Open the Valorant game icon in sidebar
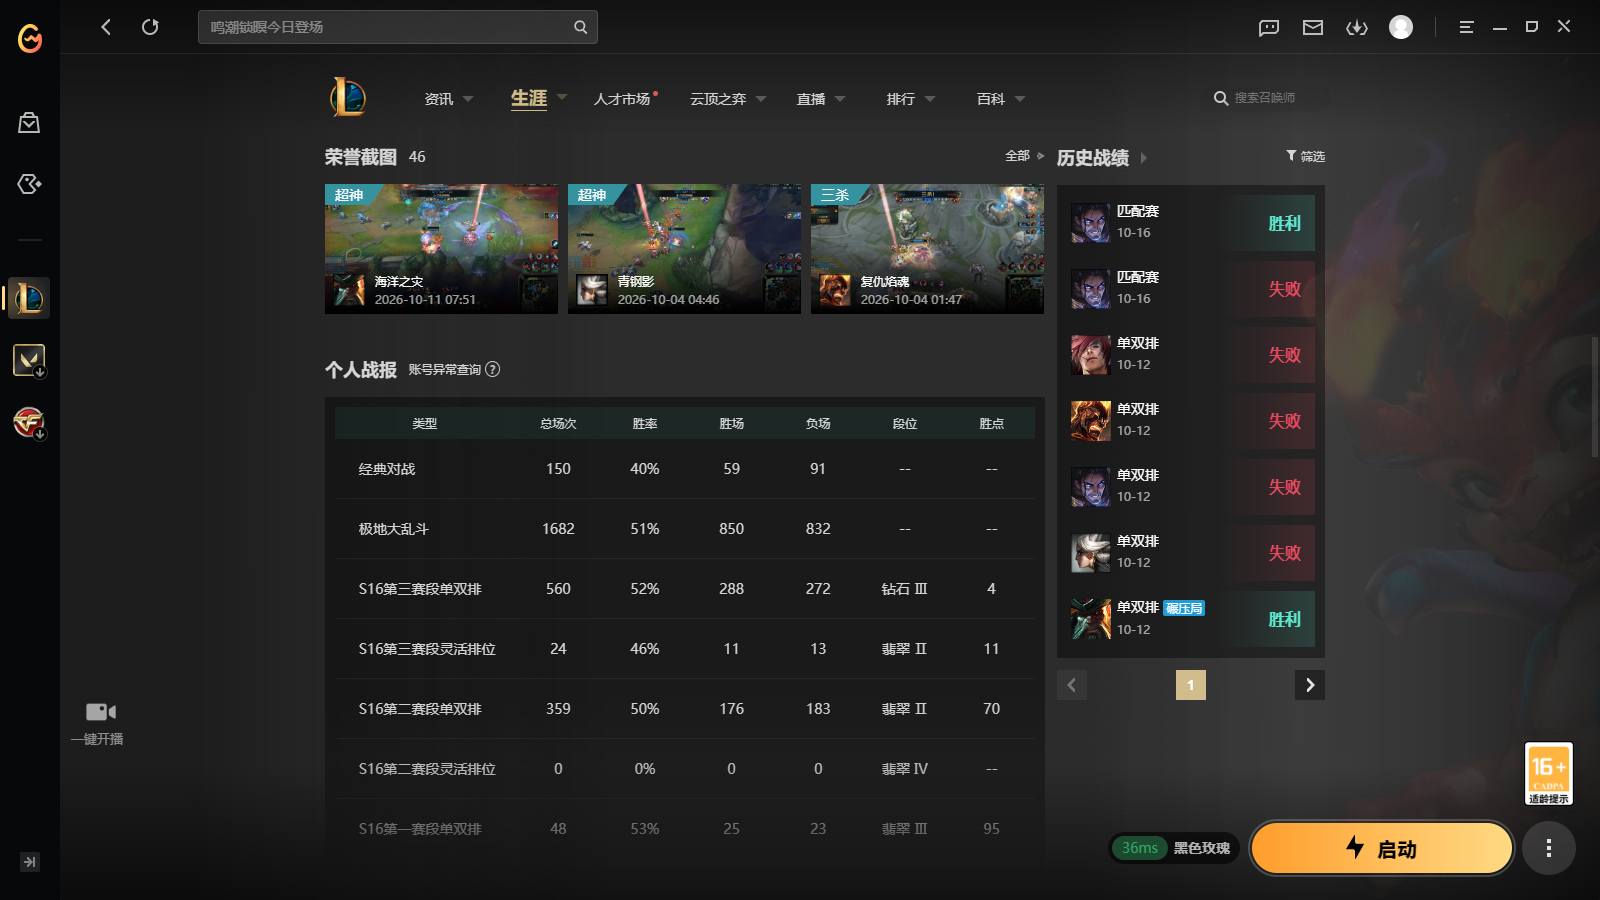1600x900 pixels. [29, 360]
